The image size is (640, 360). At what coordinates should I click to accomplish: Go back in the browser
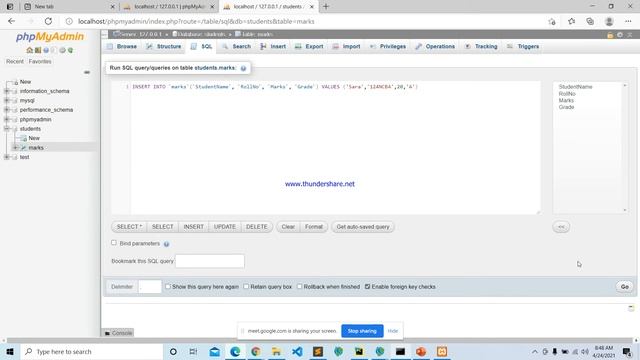point(11,21)
